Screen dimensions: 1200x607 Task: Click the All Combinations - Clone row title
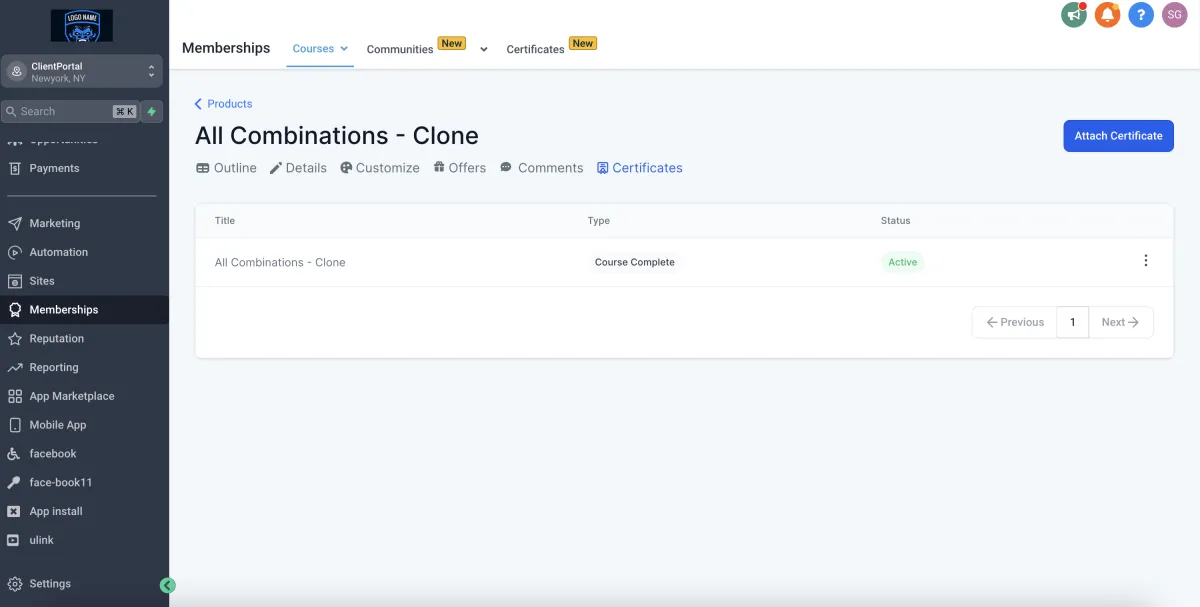(x=280, y=262)
